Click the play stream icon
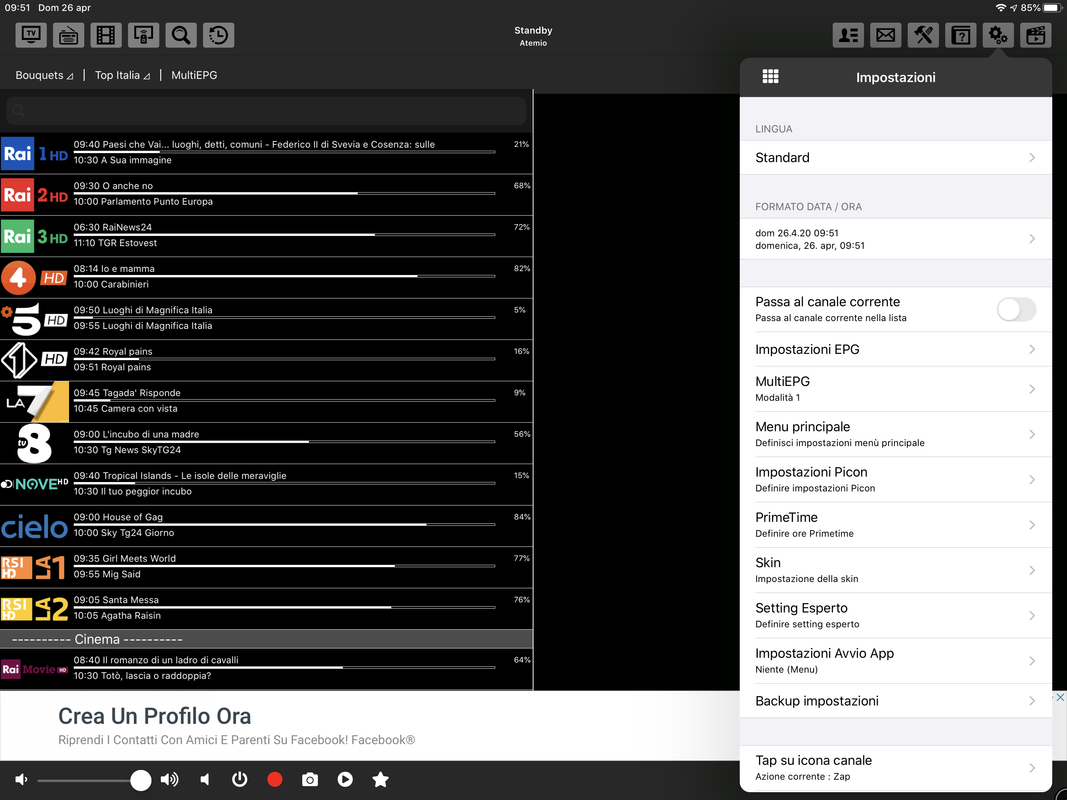Viewport: 1067px width, 800px height. 345,779
